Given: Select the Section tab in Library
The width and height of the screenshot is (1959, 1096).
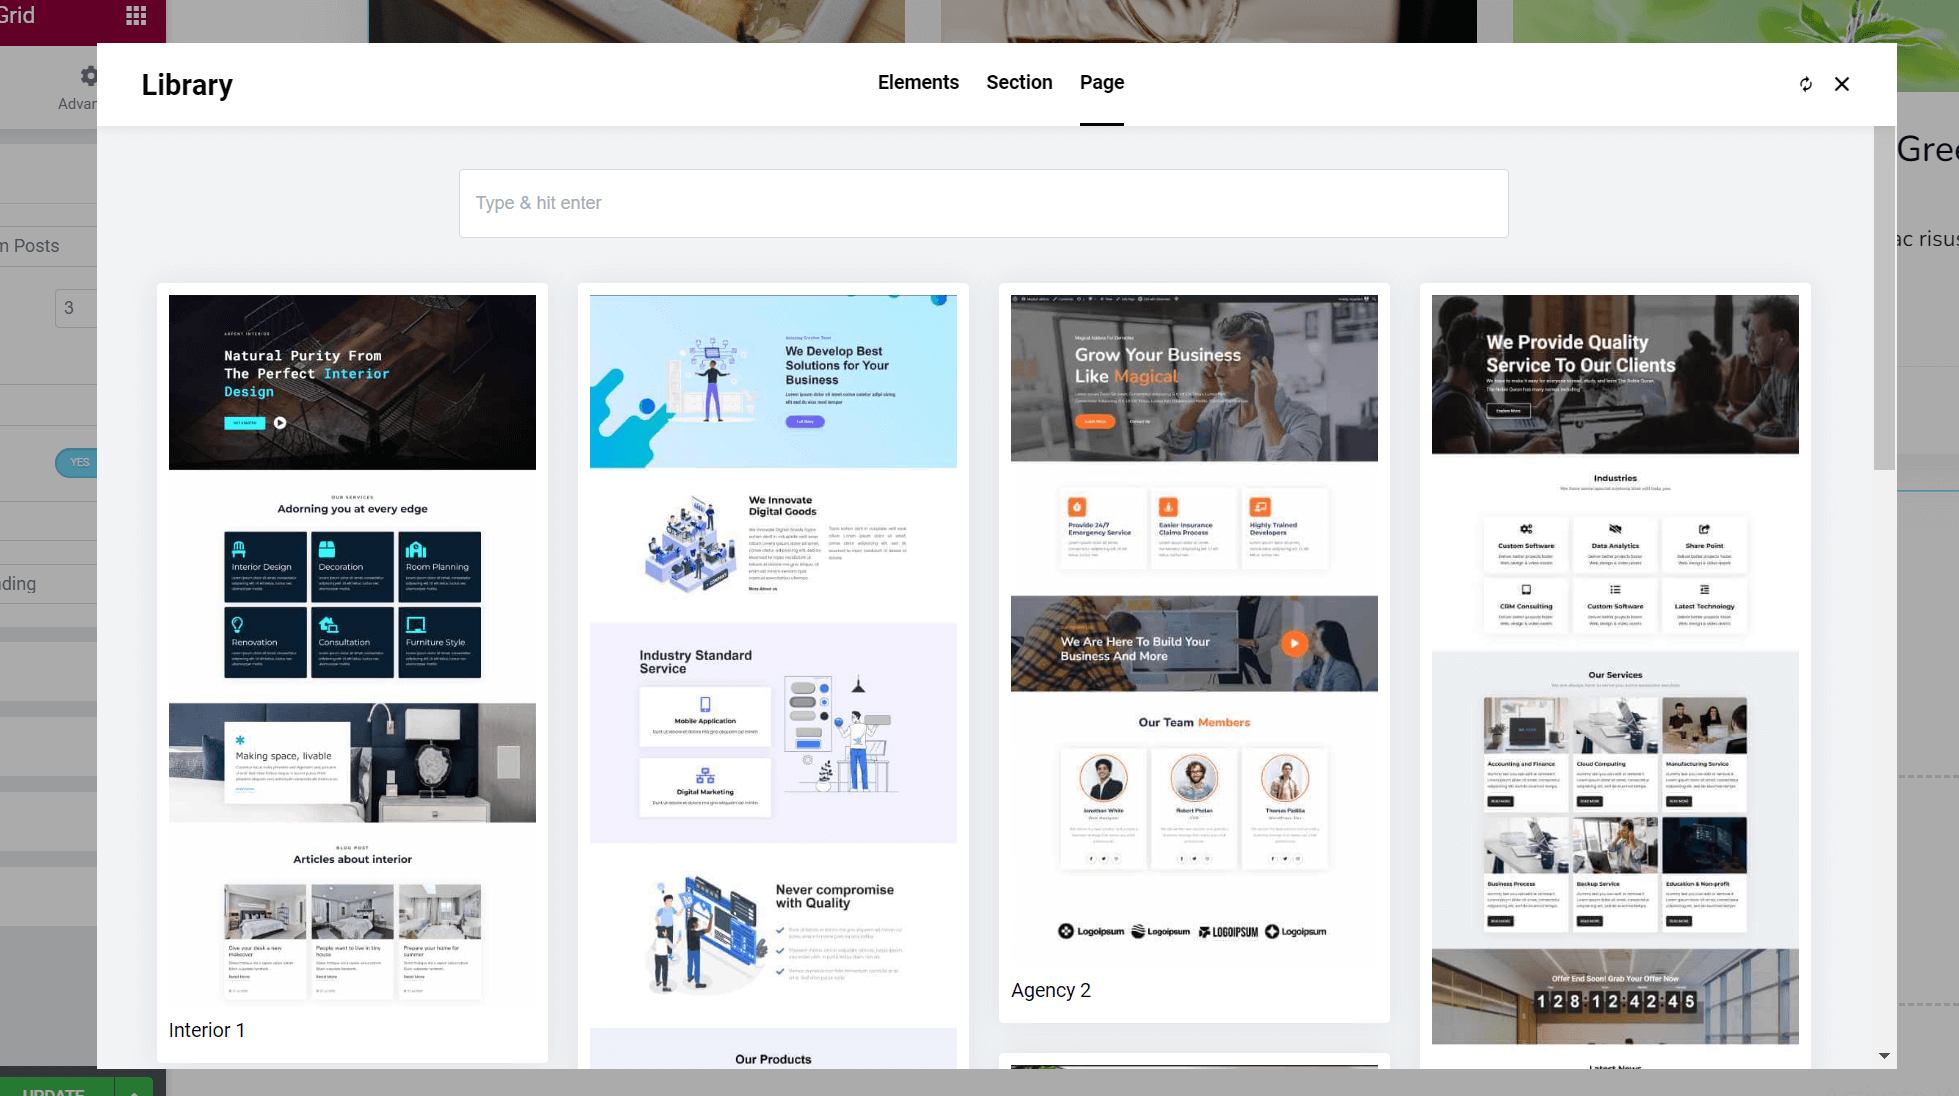Looking at the screenshot, I should pyautogui.click(x=1019, y=82).
